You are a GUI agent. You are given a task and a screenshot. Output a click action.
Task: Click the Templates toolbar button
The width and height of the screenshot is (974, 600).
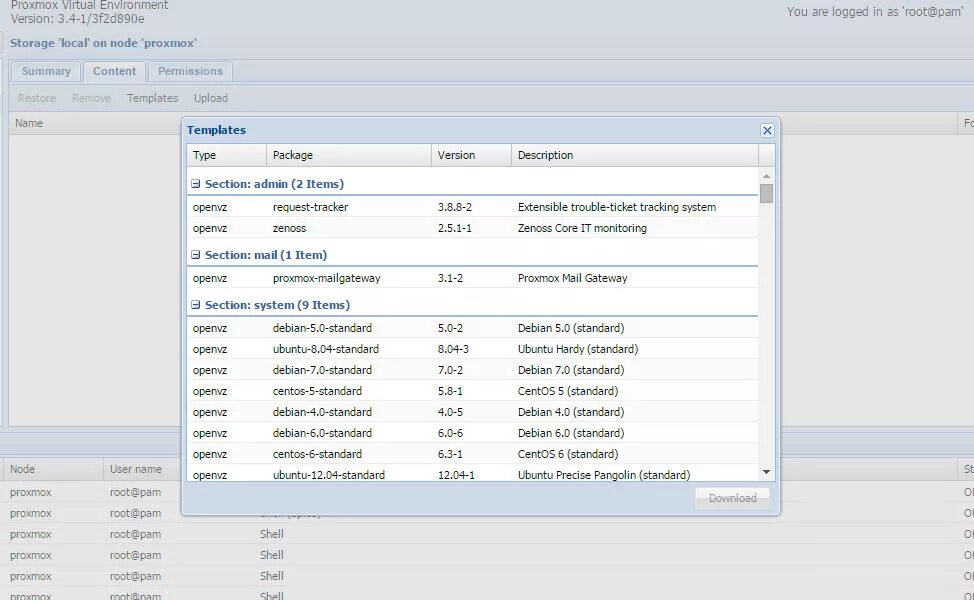[x=152, y=98]
